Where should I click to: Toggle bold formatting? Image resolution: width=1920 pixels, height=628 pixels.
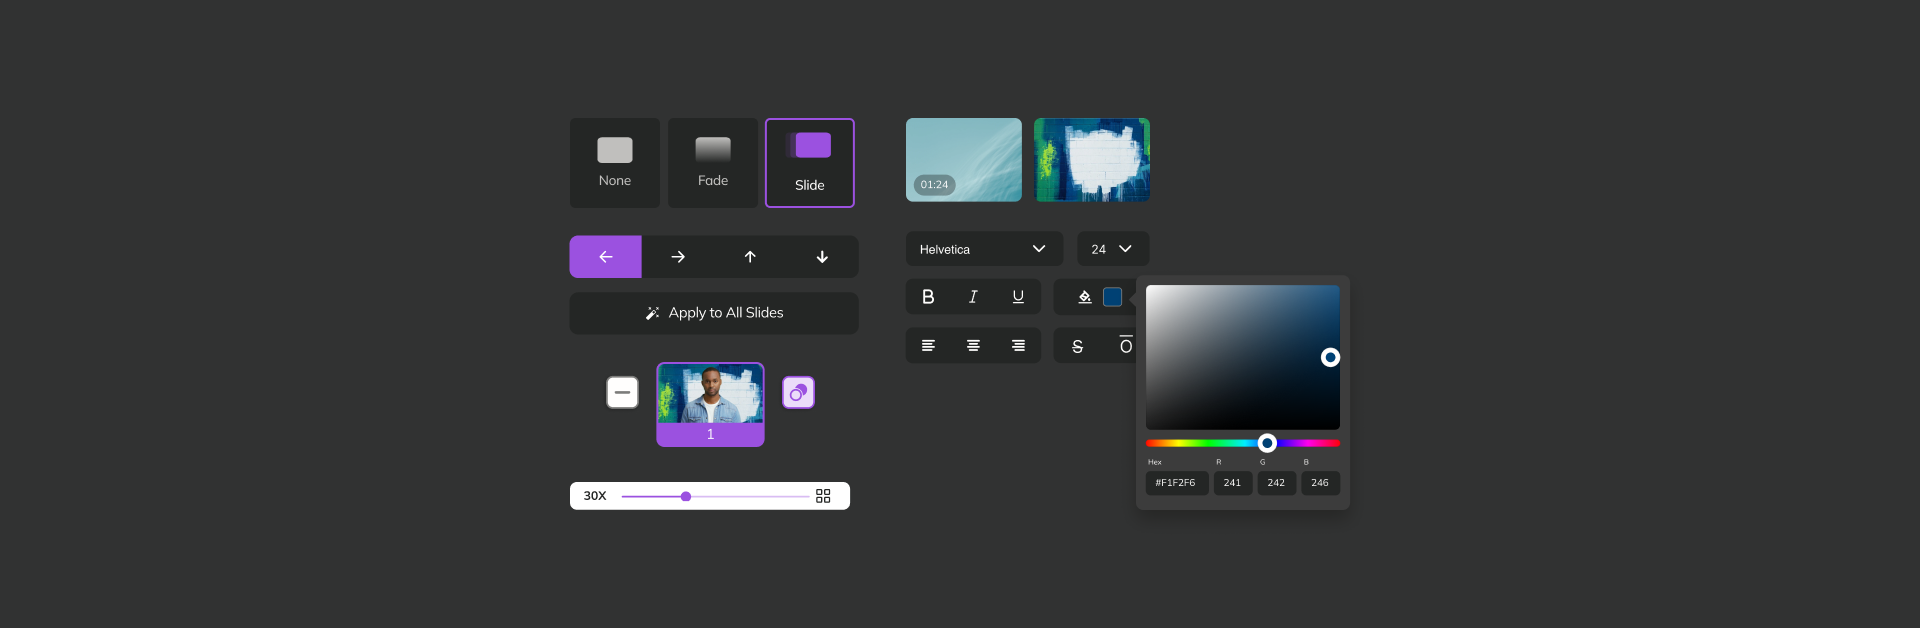click(928, 297)
